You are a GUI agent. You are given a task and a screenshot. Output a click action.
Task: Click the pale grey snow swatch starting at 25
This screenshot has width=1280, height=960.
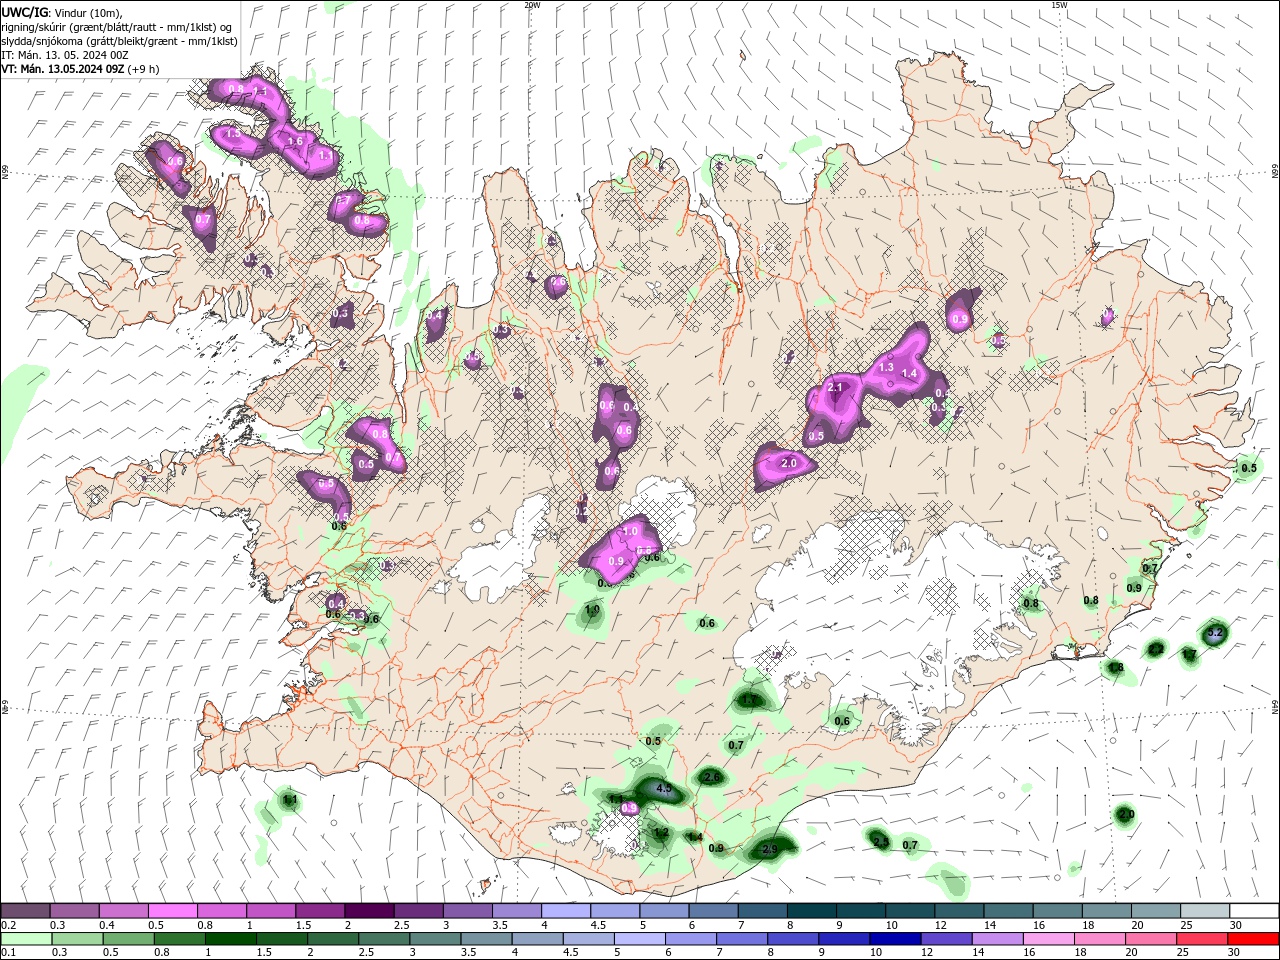(x=1203, y=911)
